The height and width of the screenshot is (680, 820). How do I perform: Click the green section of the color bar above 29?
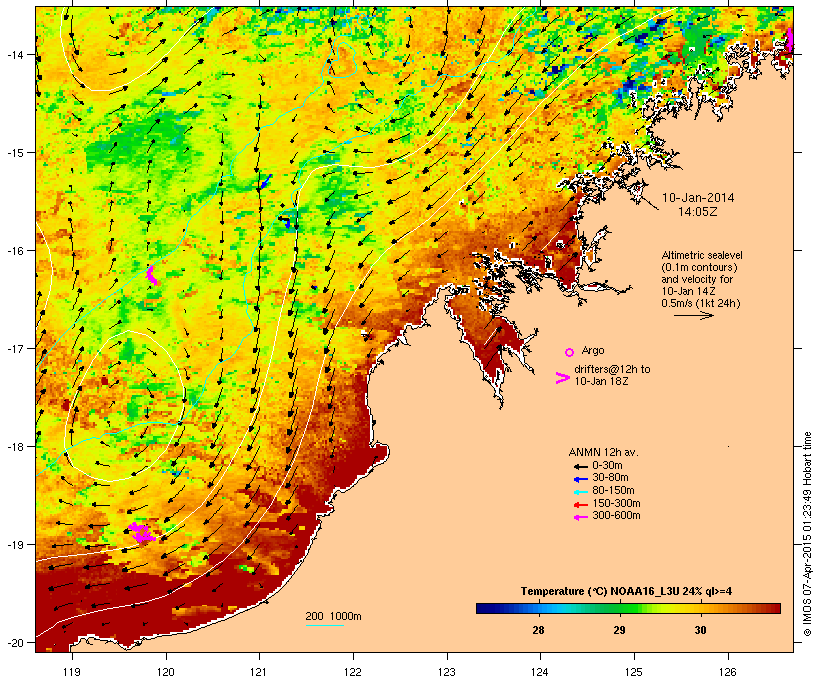tap(620, 608)
